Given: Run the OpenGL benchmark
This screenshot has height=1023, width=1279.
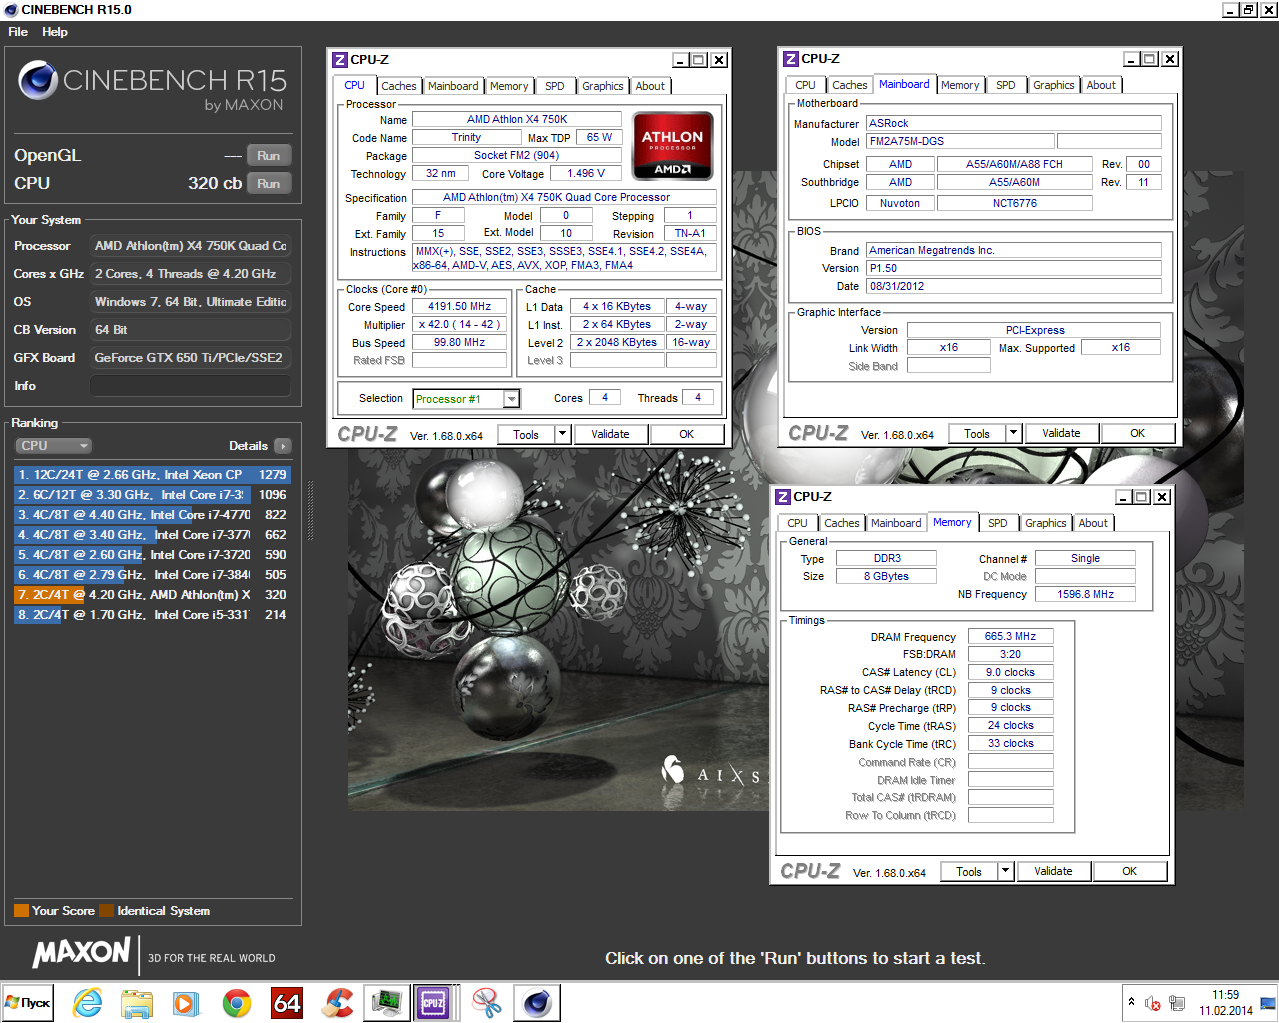Looking at the screenshot, I should [268, 156].
